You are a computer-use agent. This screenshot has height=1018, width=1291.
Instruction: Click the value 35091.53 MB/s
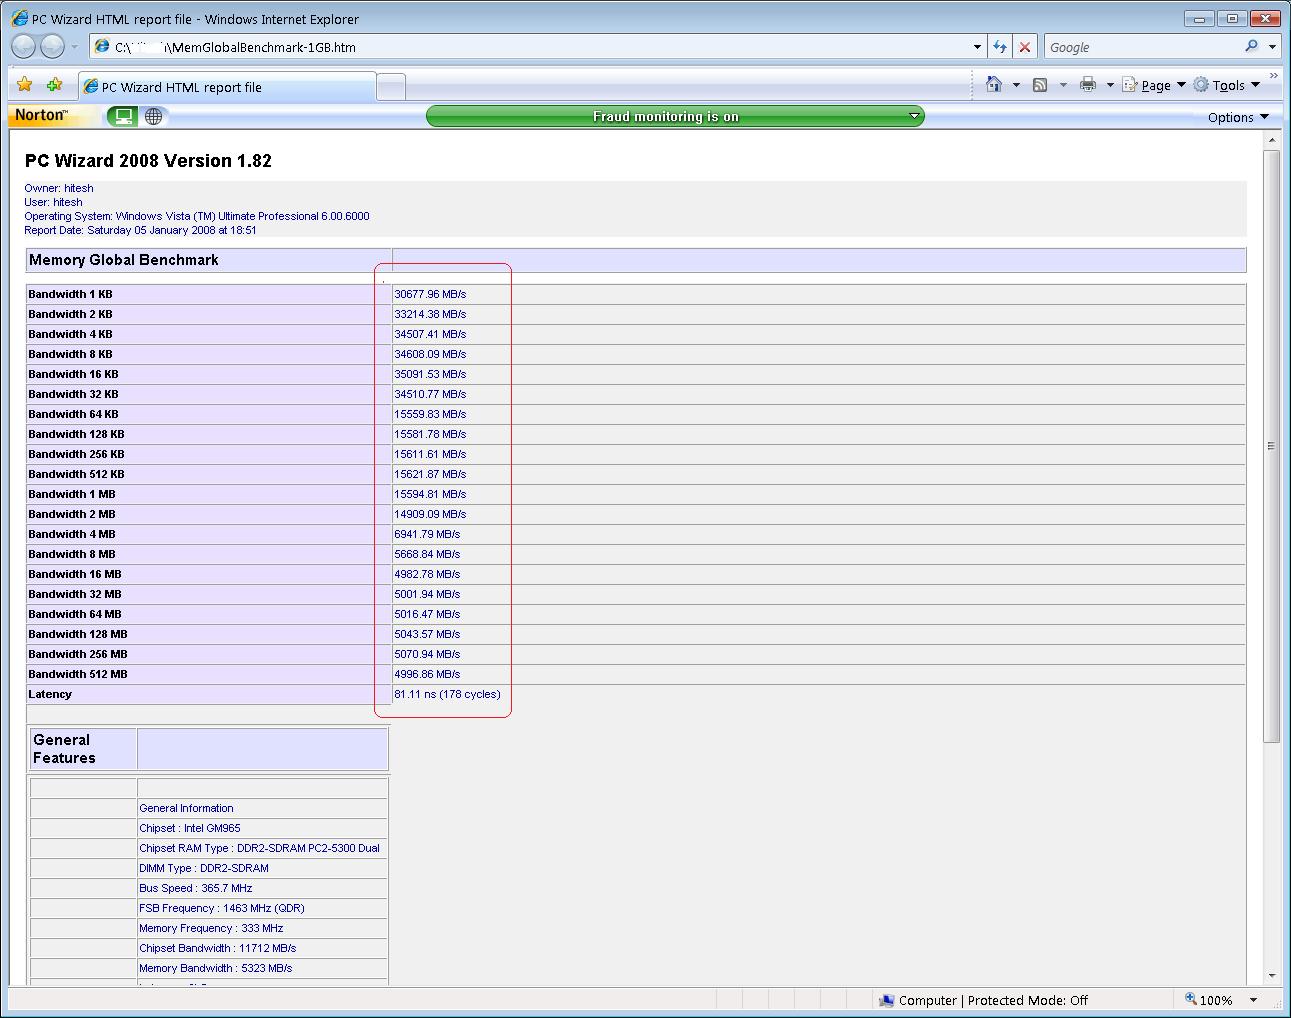click(430, 374)
